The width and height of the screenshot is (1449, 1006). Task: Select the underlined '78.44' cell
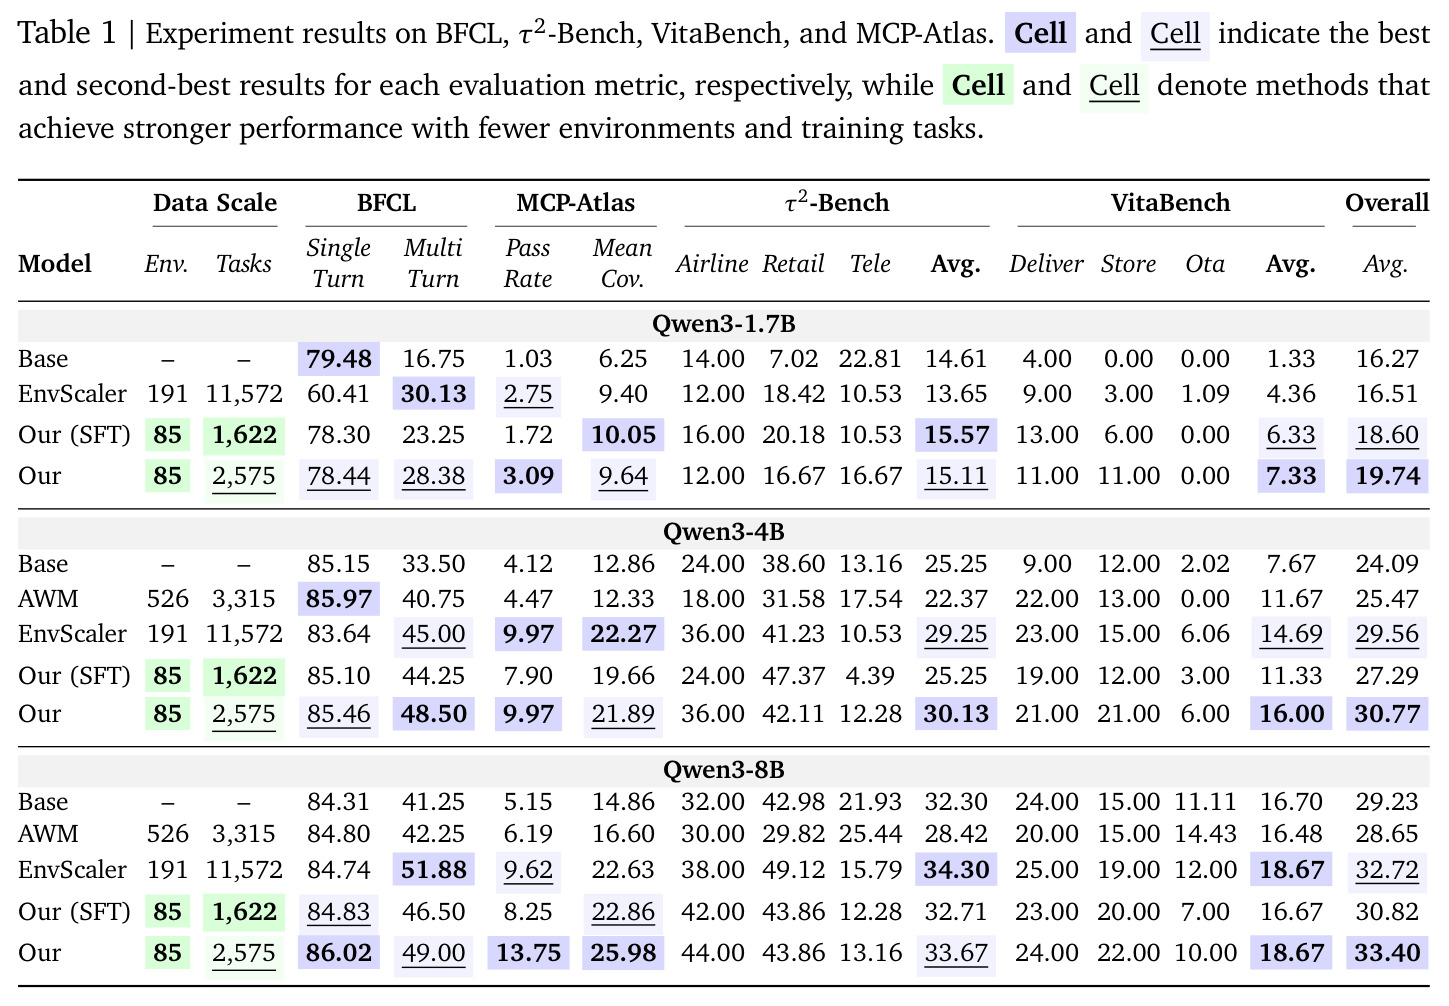(x=339, y=476)
